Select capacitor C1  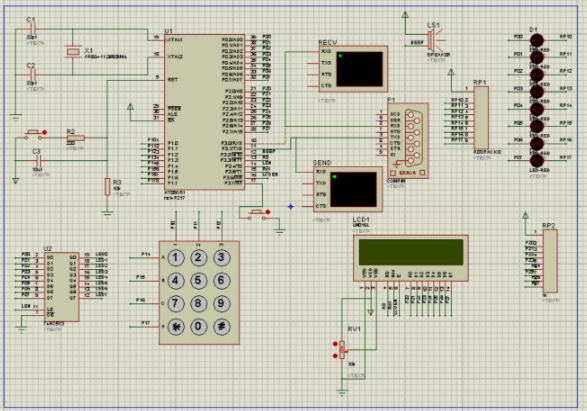tap(33, 29)
